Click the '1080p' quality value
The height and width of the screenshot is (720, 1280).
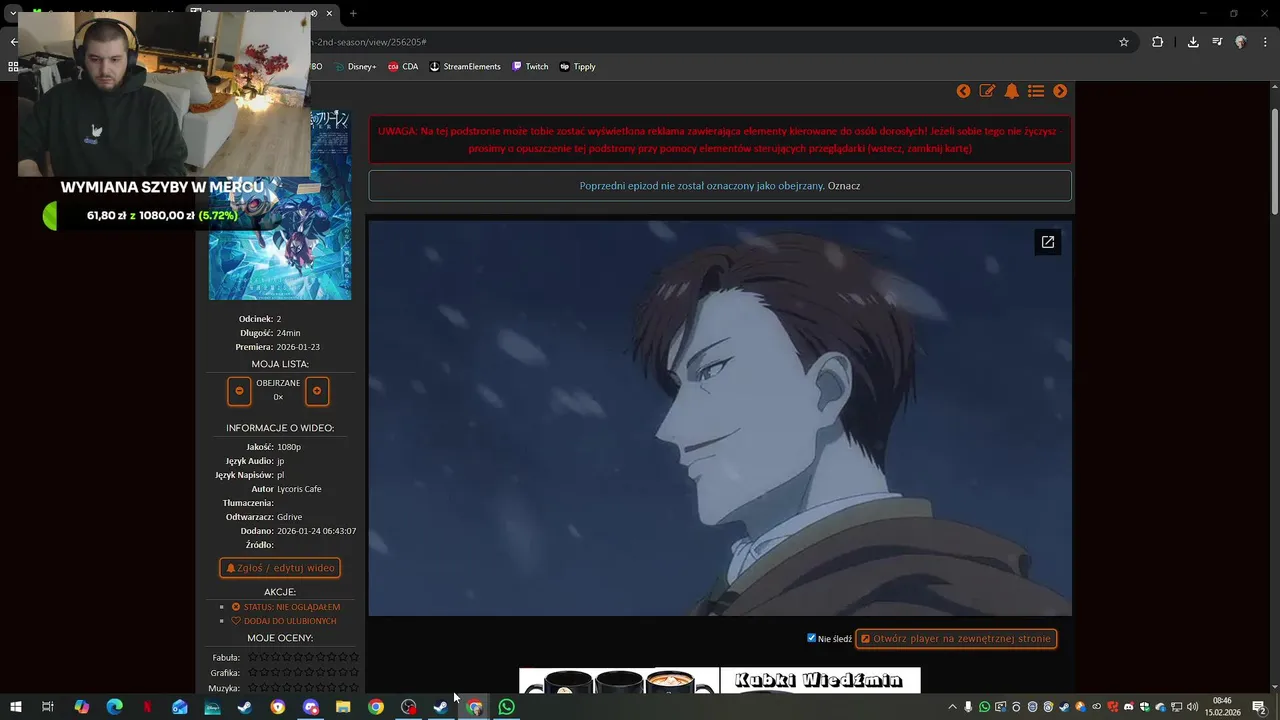289,447
